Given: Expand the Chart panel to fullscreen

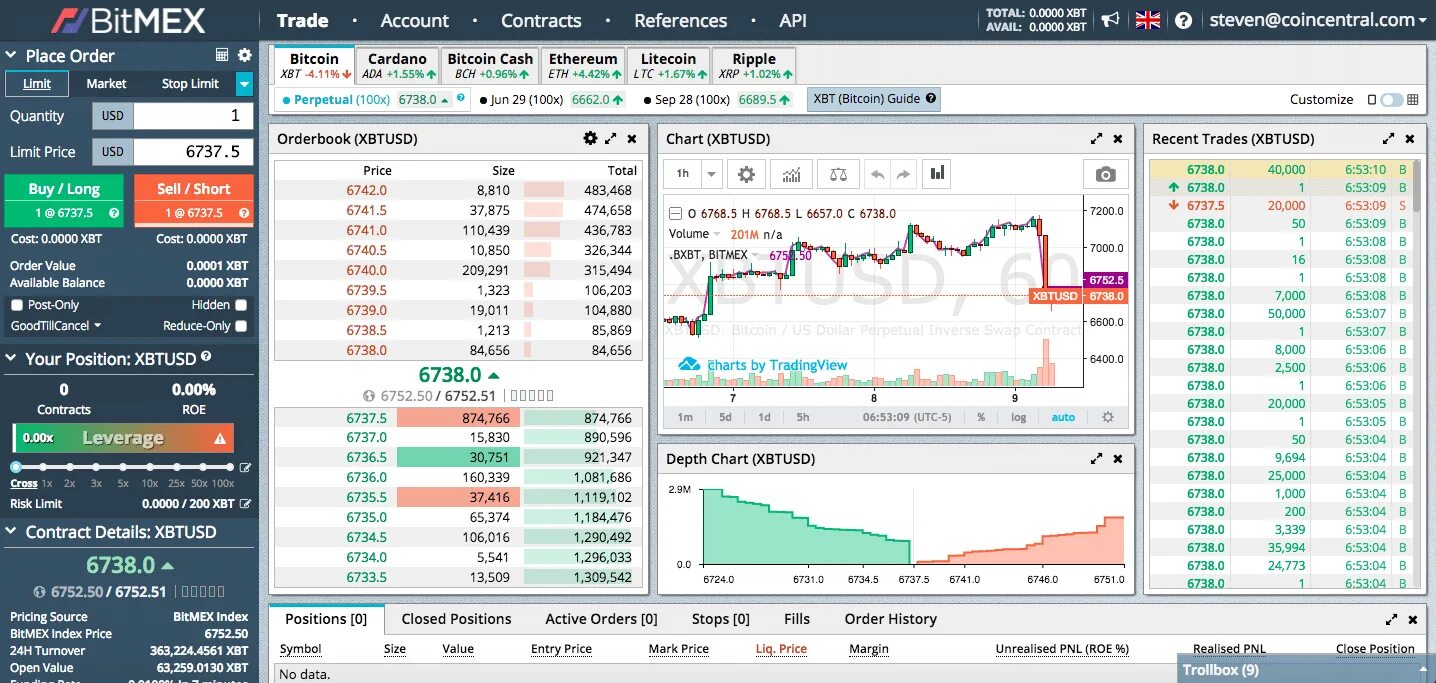Looking at the screenshot, I should pos(1097,139).
